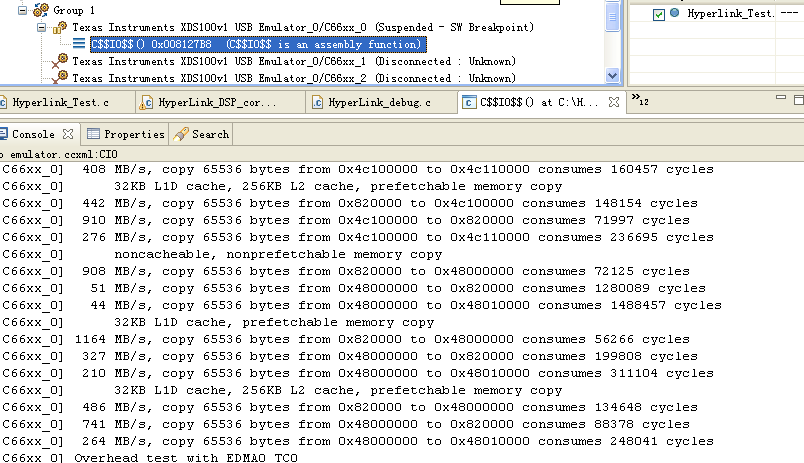Click the Console monitor icon
The width and height of the screenshot is (804, 463).
[x=3, y=134]
